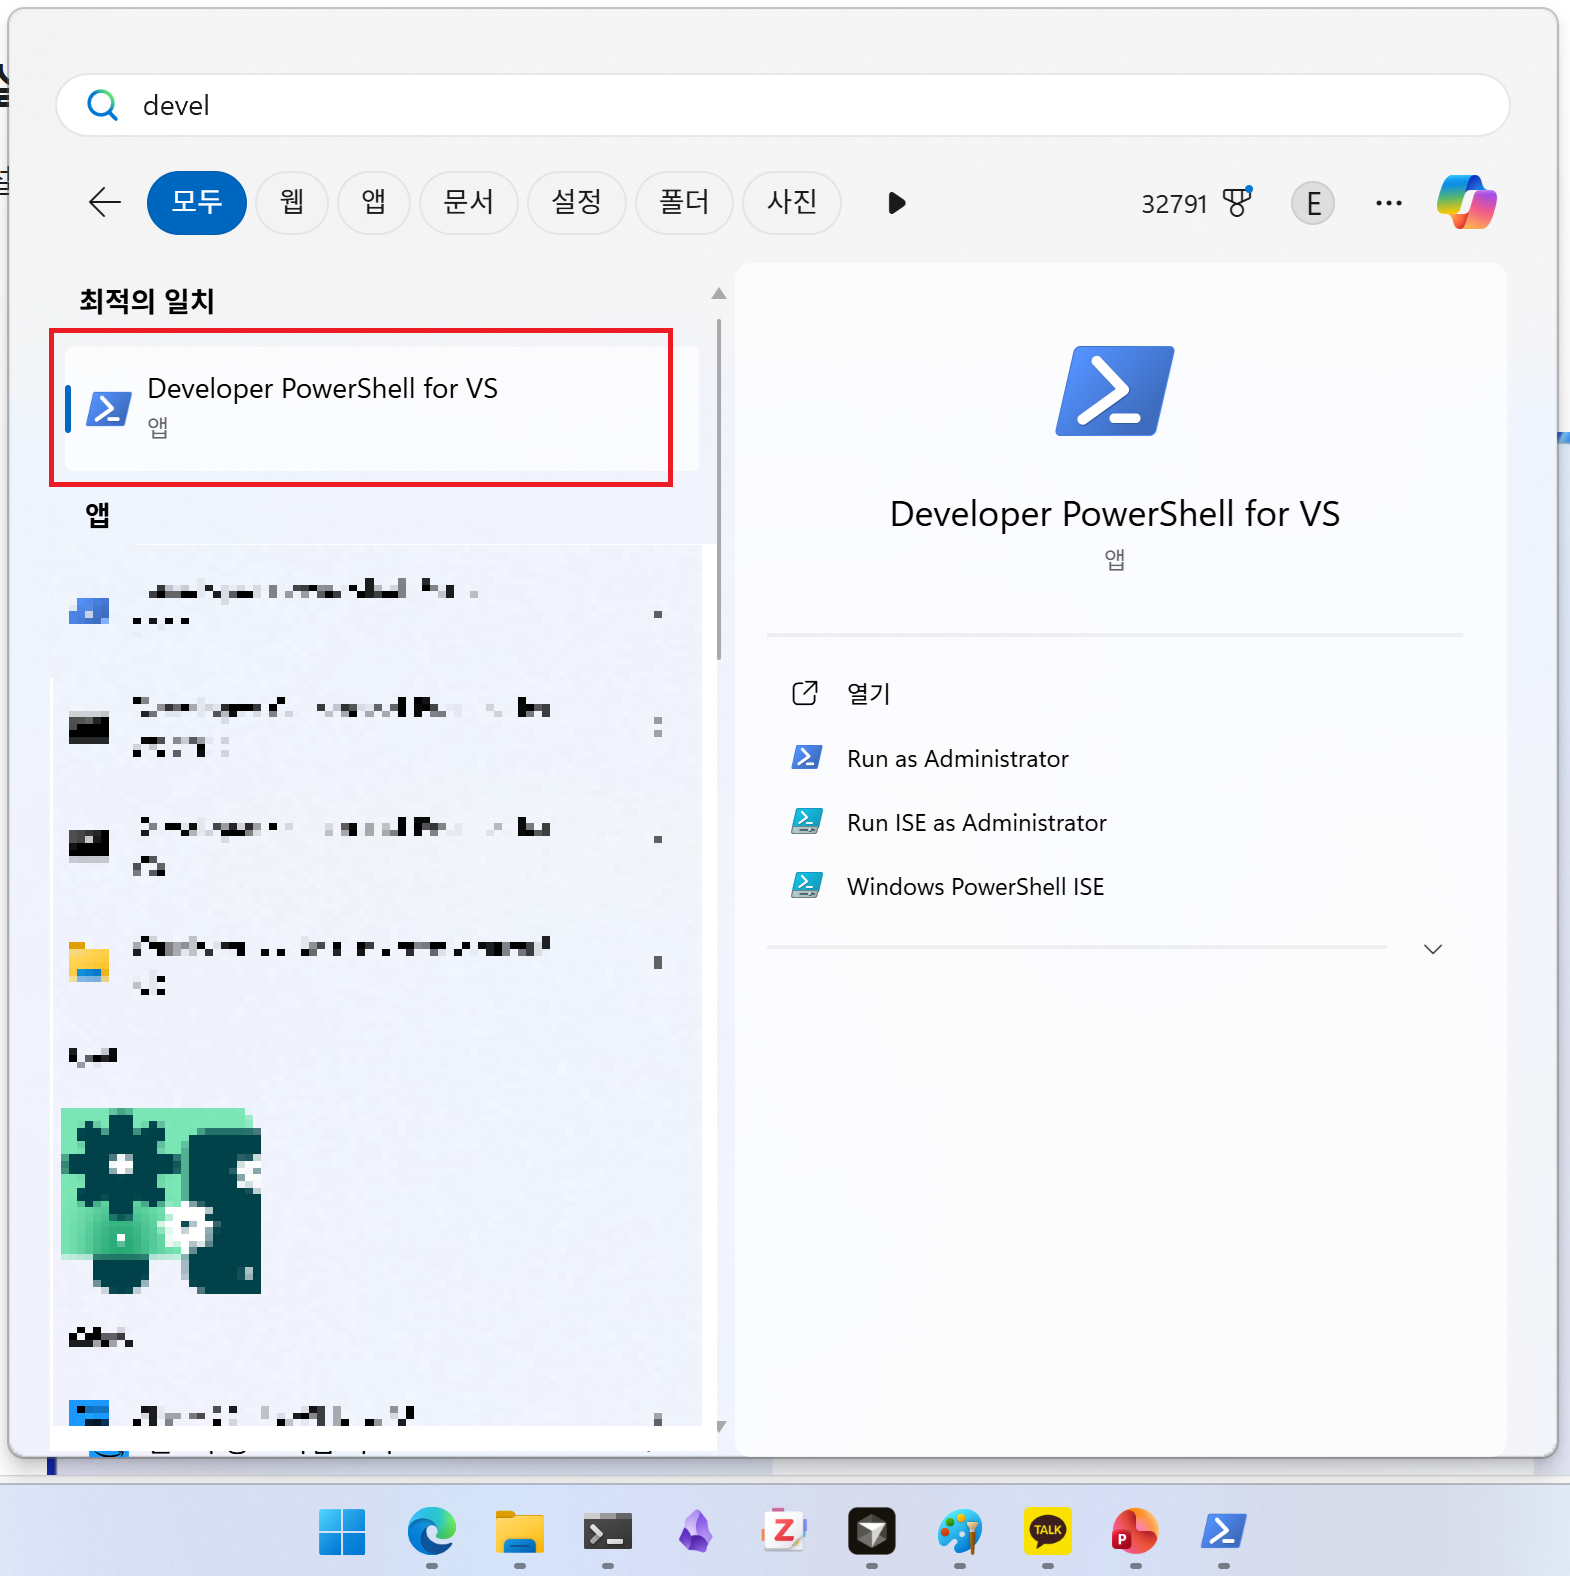
Task: Choose Run ISE as Administrator
Action: (976, 823)
